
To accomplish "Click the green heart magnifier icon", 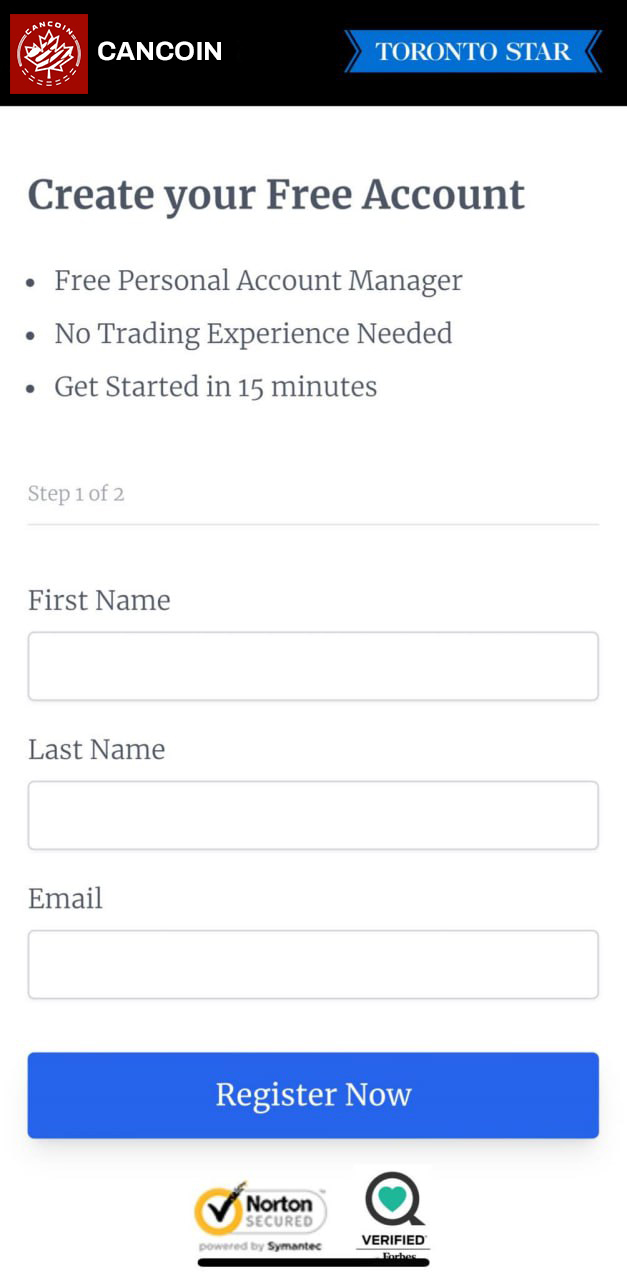I will (394, 1199).
